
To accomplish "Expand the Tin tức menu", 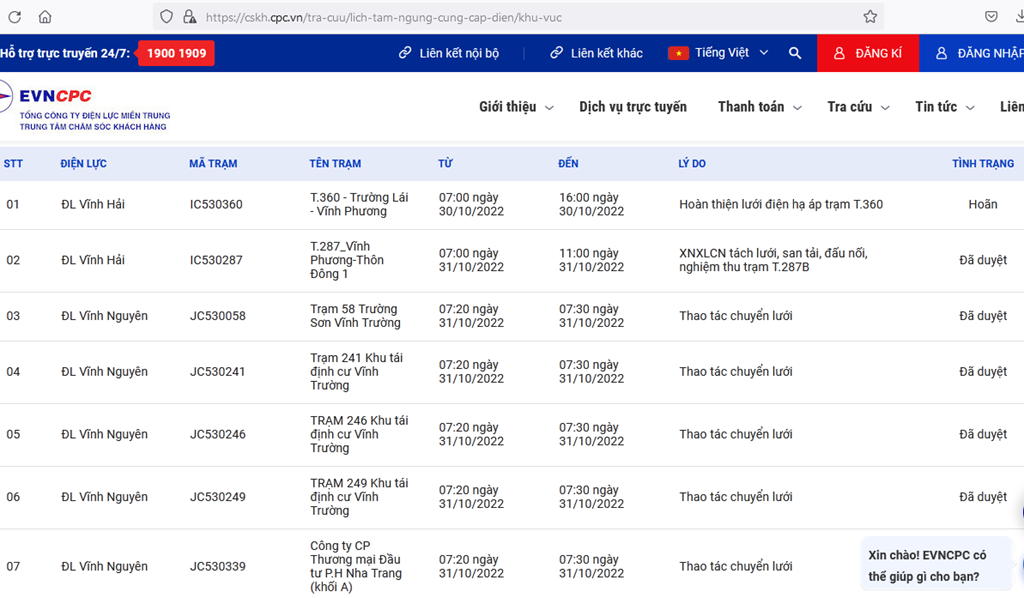I will 945,107.
